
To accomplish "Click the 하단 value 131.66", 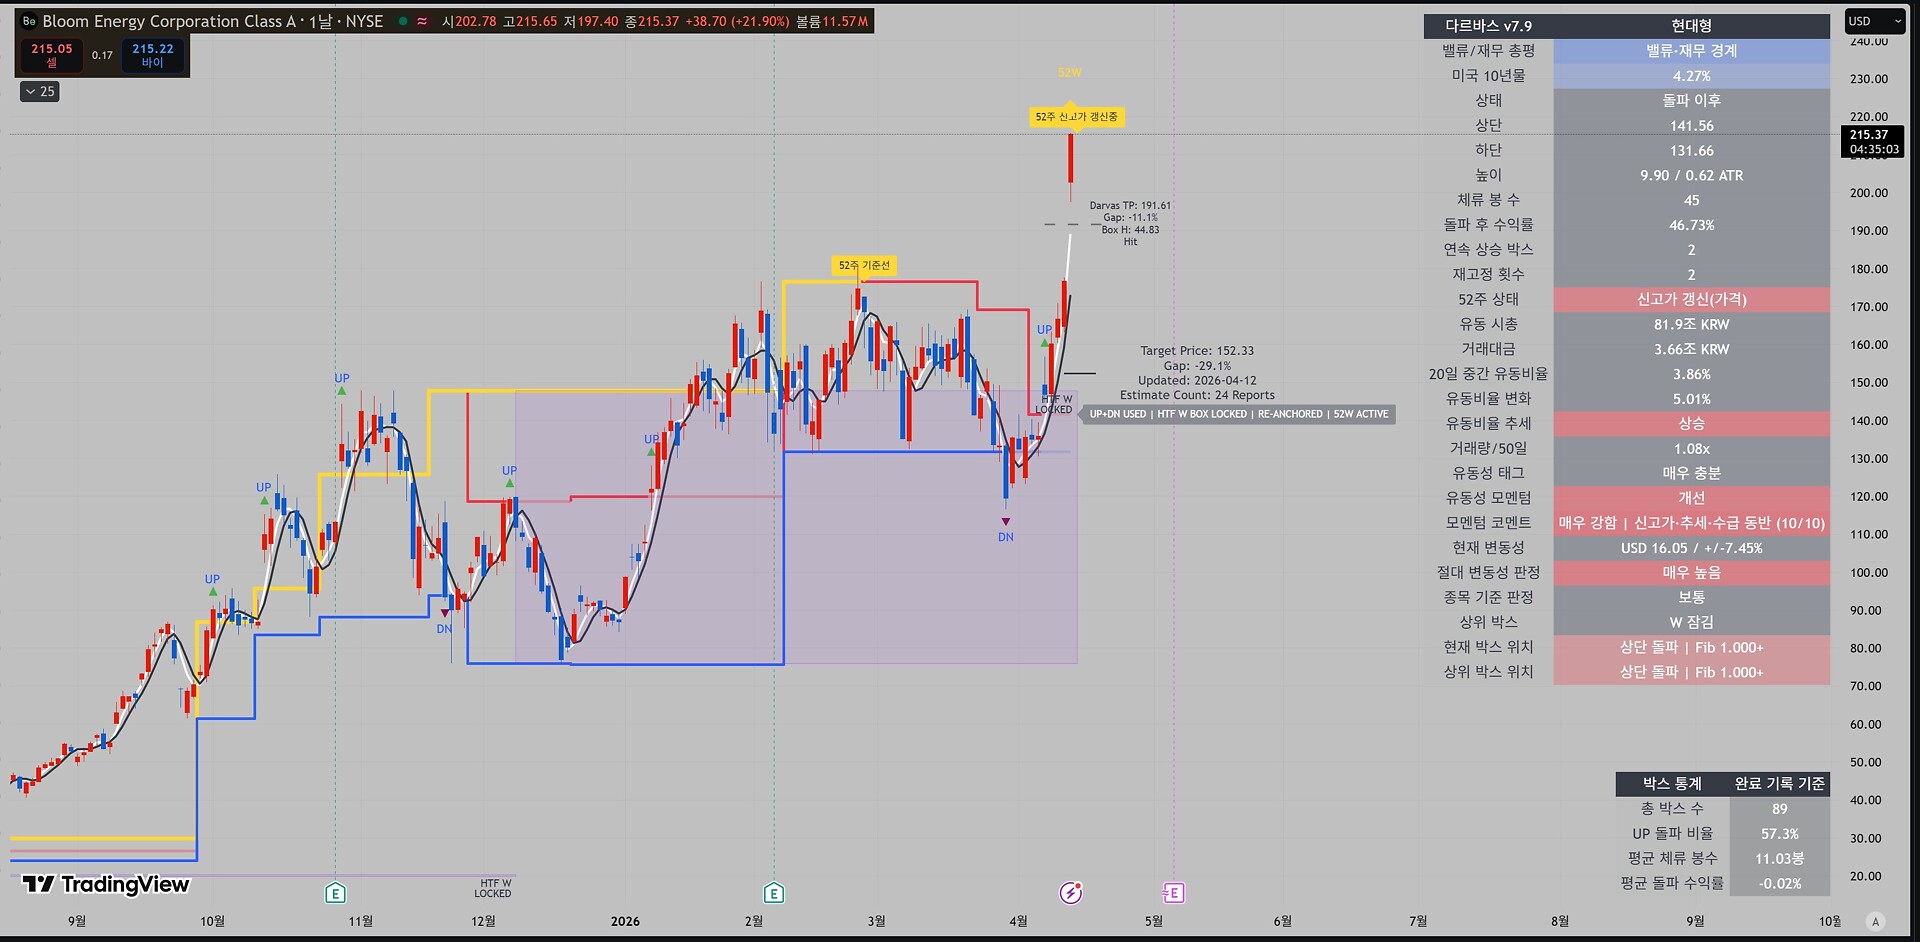I will click(1691, 151).
